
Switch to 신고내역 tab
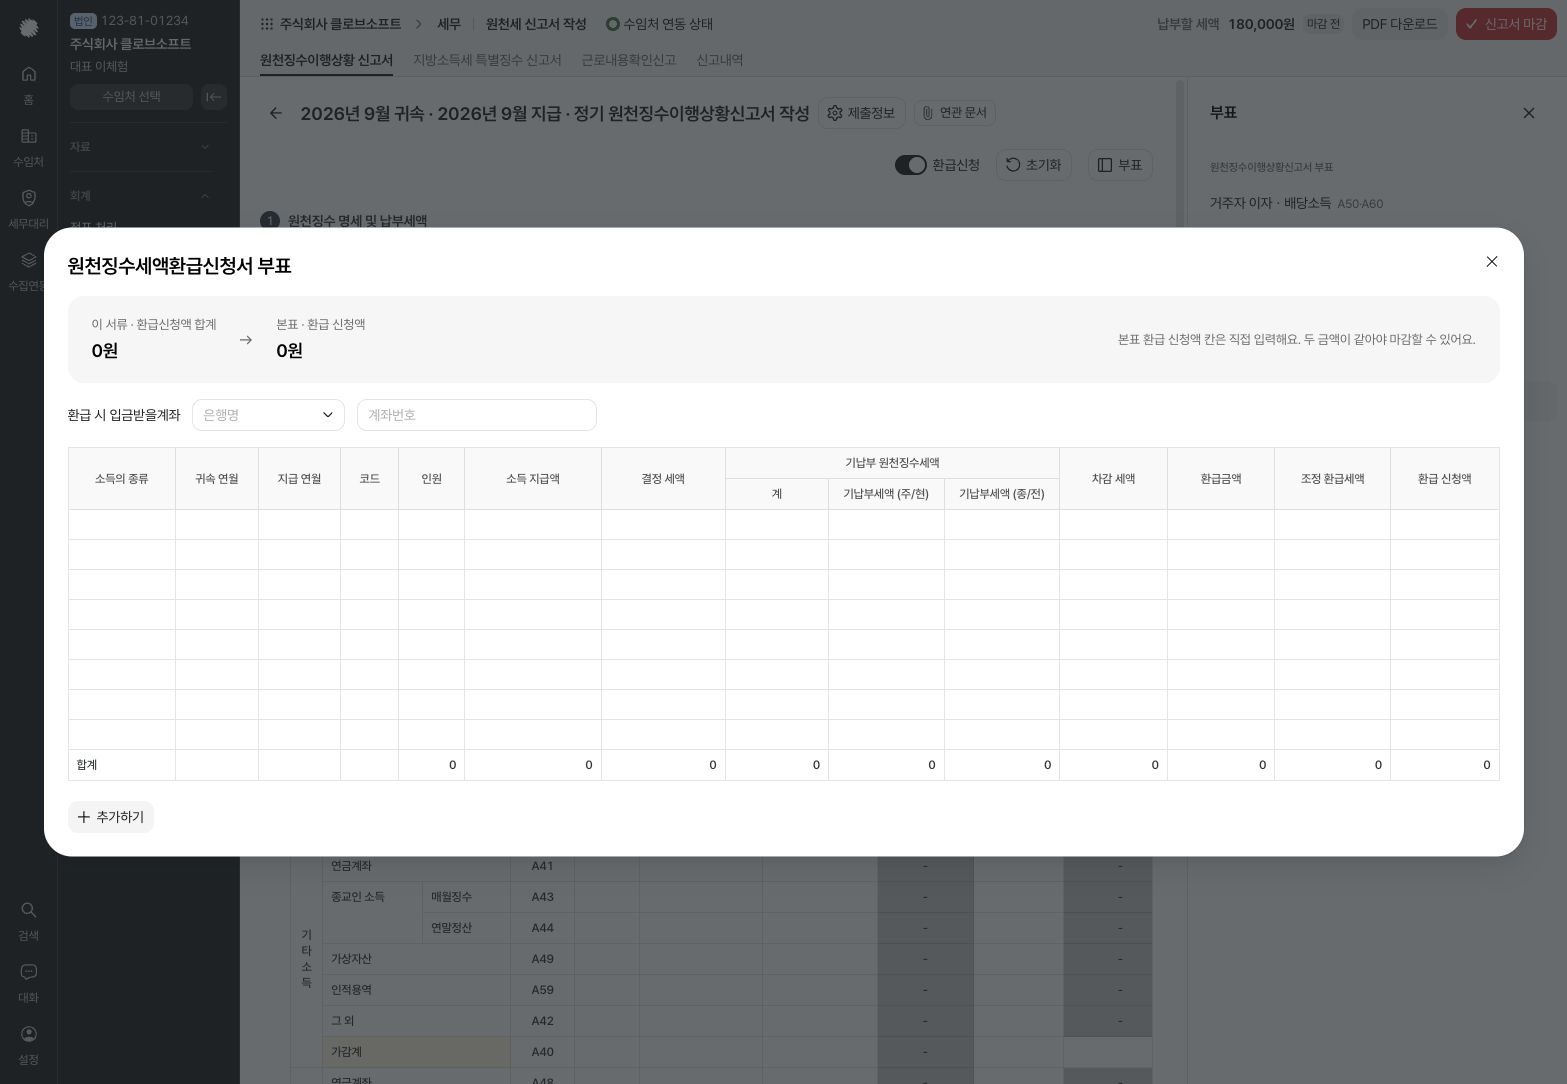720,60
